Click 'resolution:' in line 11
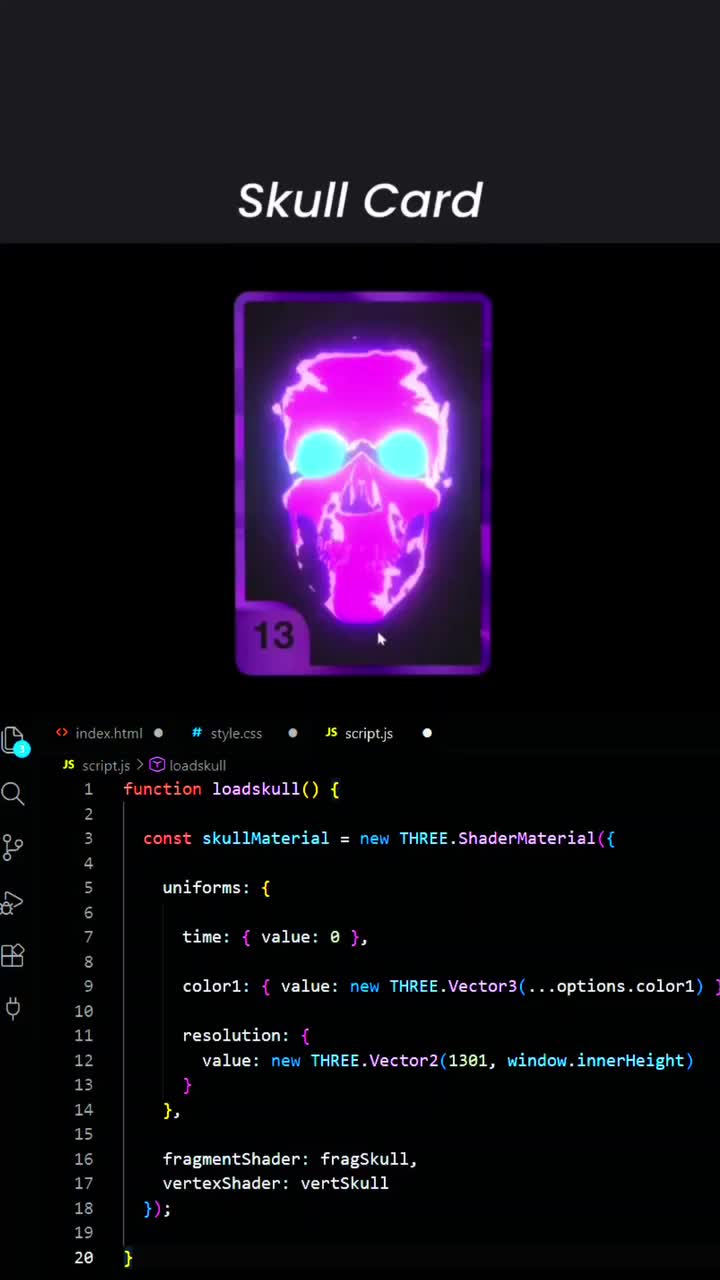The image size is (720, 1280). point(236,1035)
